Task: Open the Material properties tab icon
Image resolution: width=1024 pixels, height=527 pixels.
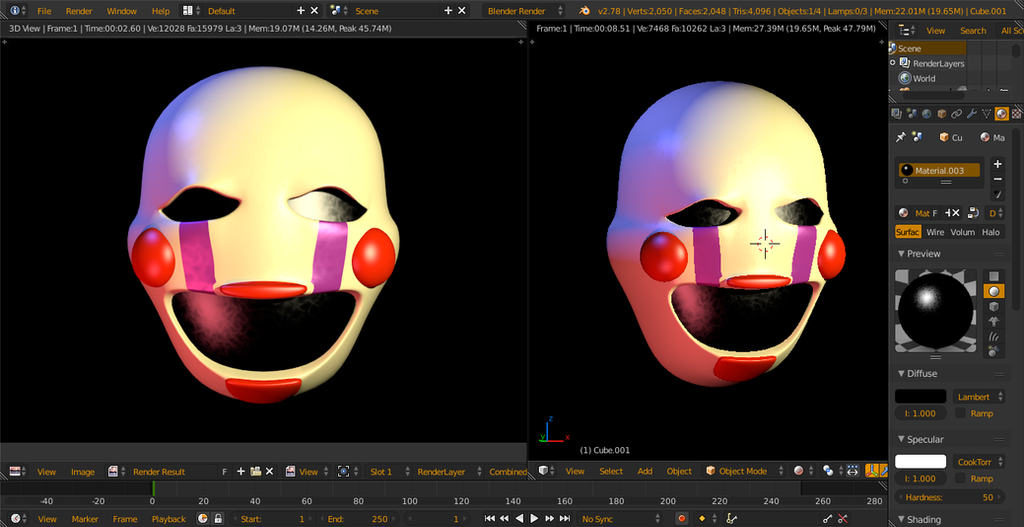Action: coord(1002,114)
